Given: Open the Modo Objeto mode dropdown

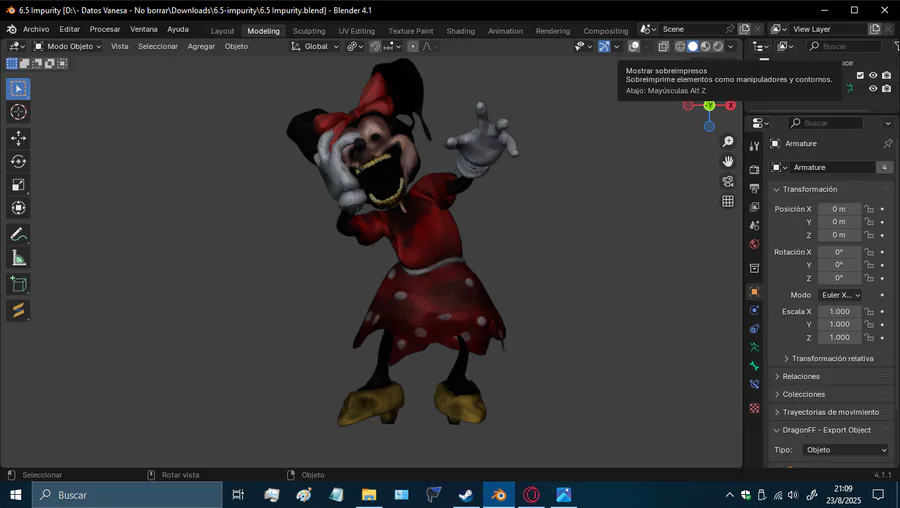Looking at the screenshot, I should pyautogui.click(x=68, y=46).
